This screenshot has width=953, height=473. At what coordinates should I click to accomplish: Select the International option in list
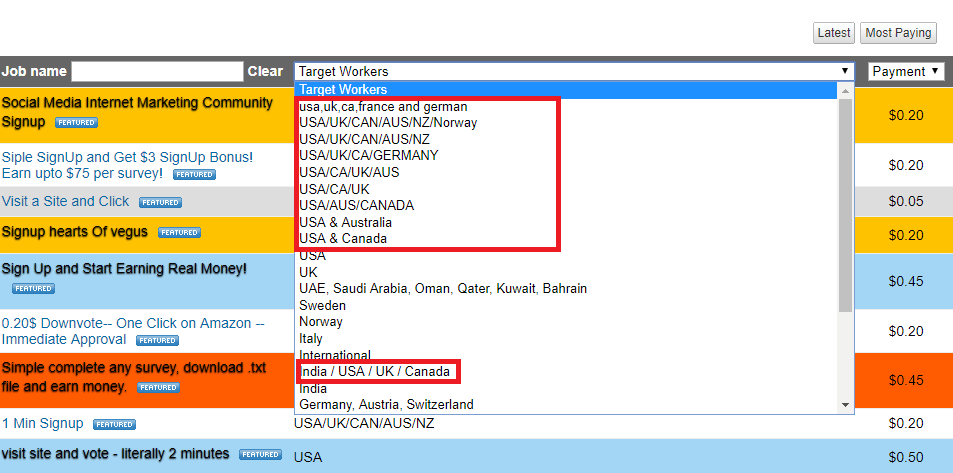point(335,355)
